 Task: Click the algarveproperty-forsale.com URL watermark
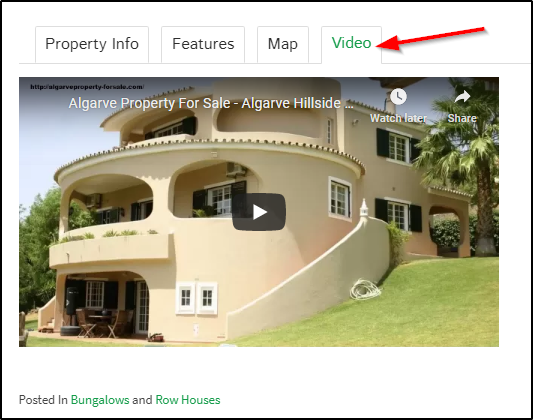tap(87, 87)
